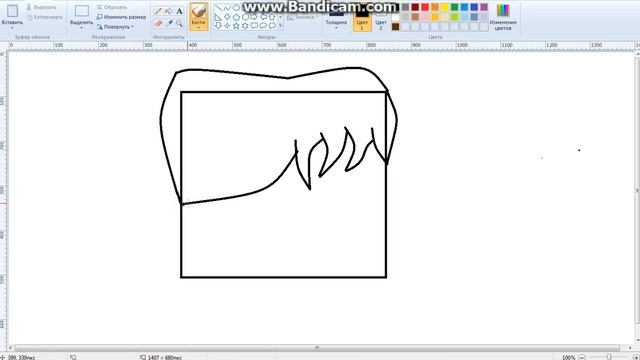Pick the yellow color swatch
640x360 pixels.
click(444, 7)
